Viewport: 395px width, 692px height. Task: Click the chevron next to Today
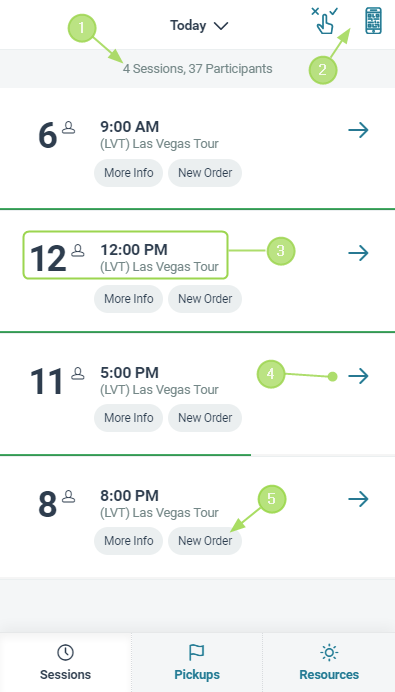click(221, 26)
